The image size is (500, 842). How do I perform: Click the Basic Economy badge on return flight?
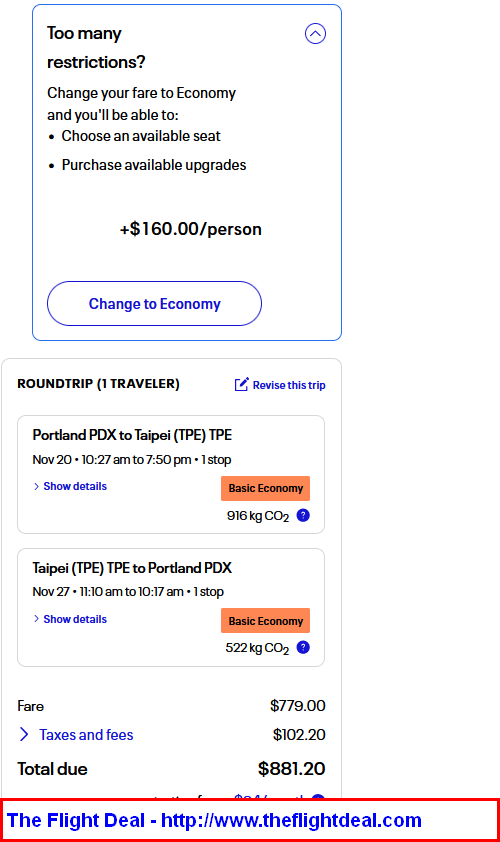[265, 621]
